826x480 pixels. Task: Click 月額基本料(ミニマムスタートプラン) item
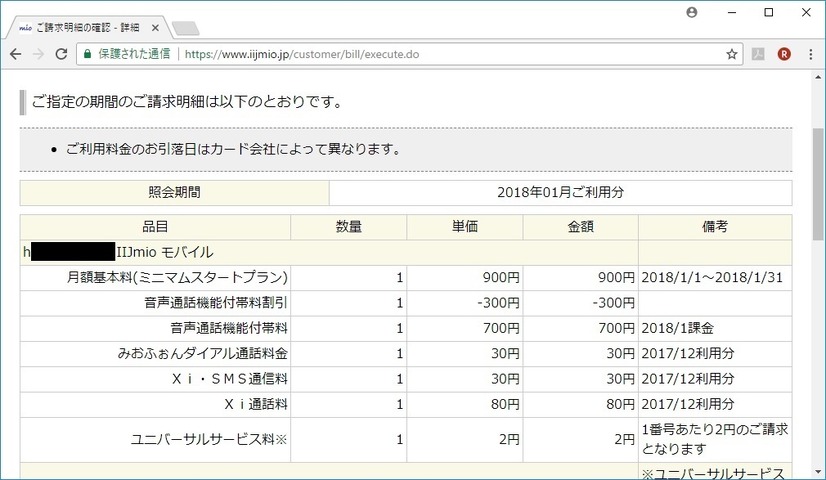[177, 277]
